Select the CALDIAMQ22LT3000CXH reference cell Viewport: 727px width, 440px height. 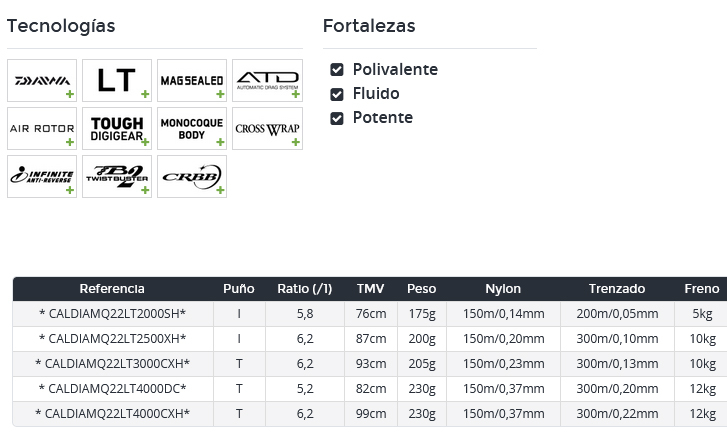click(x=113, y=364)
